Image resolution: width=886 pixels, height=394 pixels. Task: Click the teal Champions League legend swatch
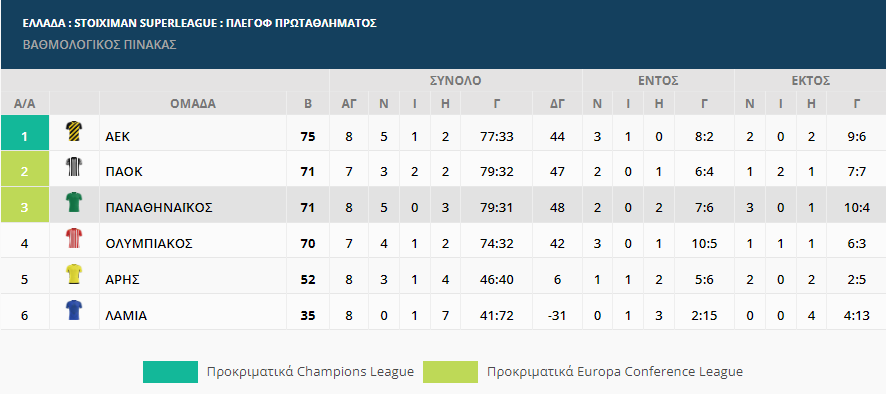pyautogui.click(x=170, y=372)
